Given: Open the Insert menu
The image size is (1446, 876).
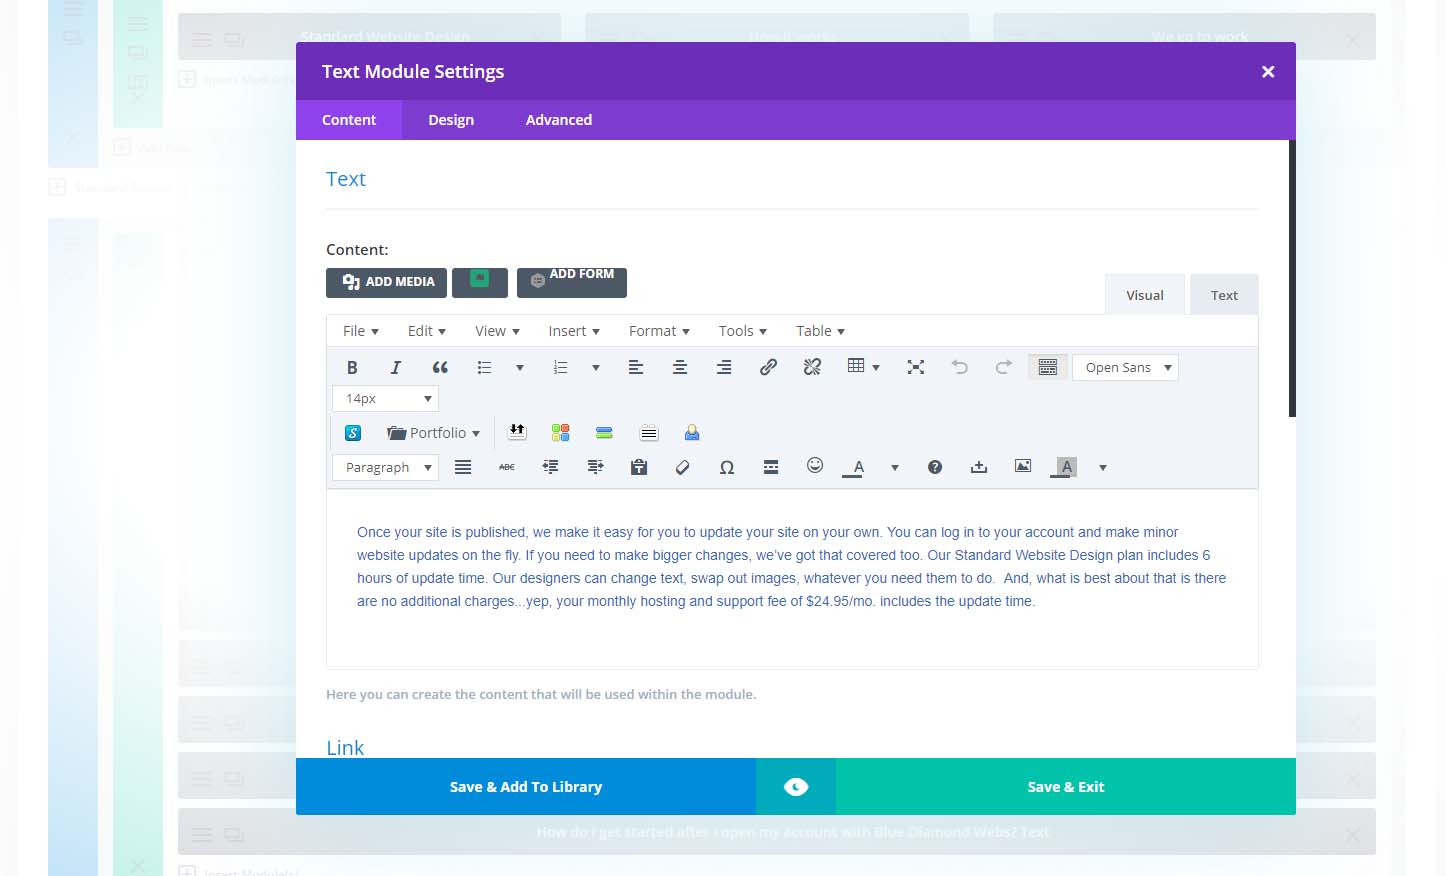Looking at the screenshot, I should click(x=574, y=331).
